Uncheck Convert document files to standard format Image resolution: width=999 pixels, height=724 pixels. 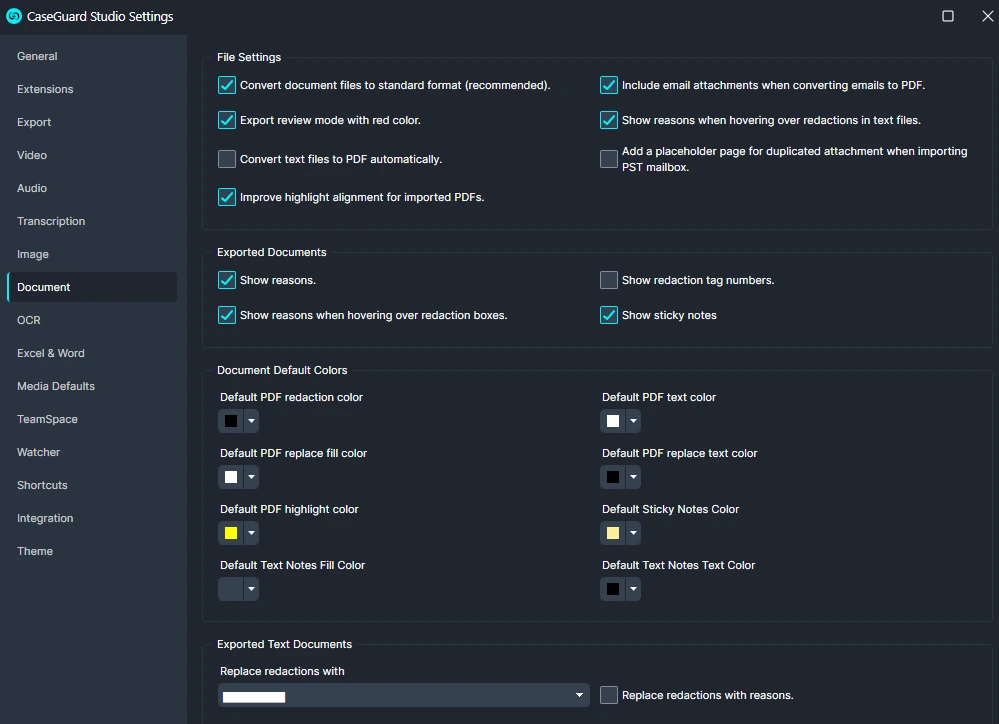tap(227, 85)
